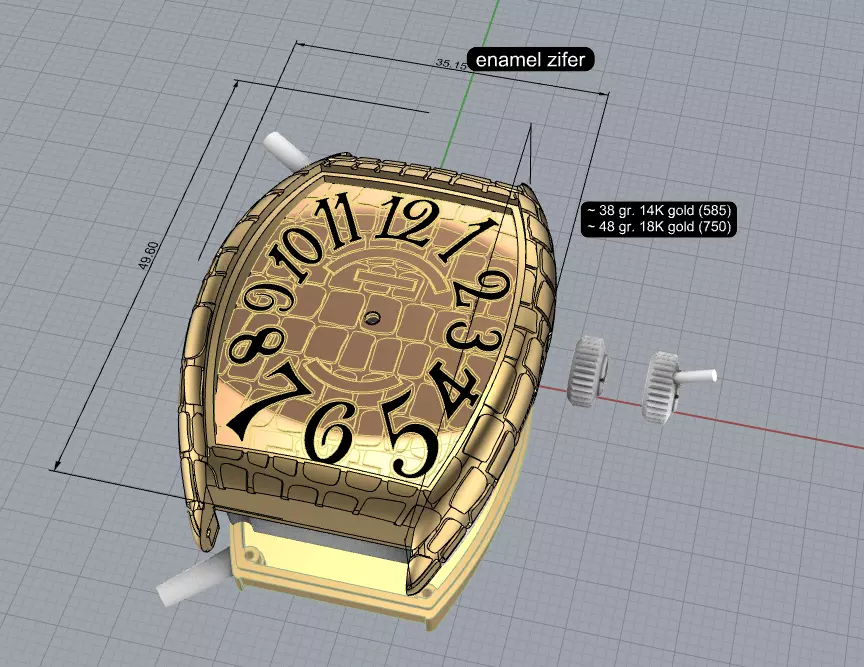Select the outer crown gear with stem
The height and width of the screenshot is (667, 864).
[x=679, y=386]
